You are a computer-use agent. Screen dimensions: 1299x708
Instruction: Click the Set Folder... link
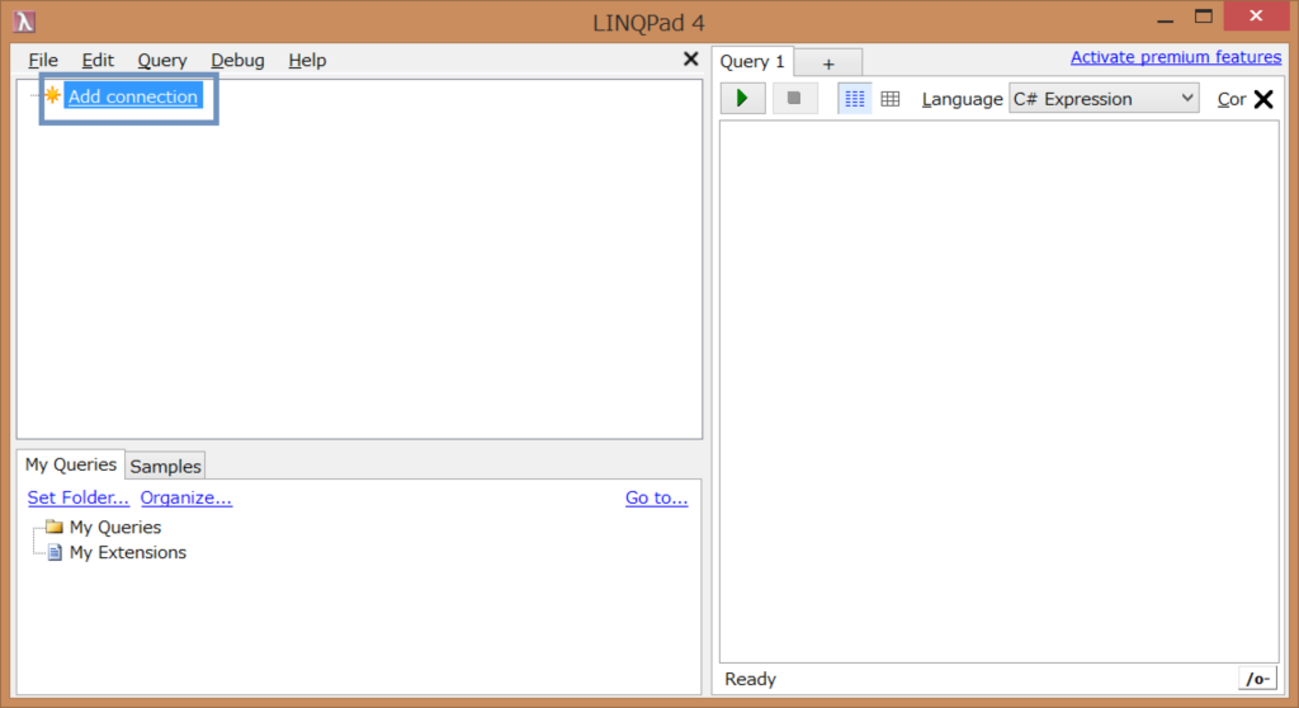[78, 497]
